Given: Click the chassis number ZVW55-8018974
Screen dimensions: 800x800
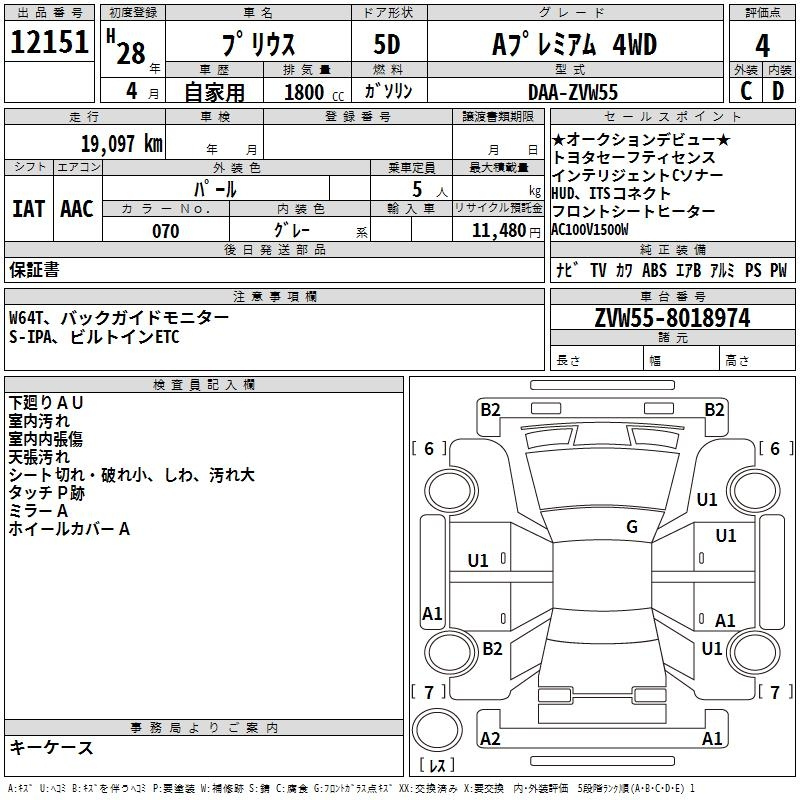Looking at the screenshot, I should [672, 318].
